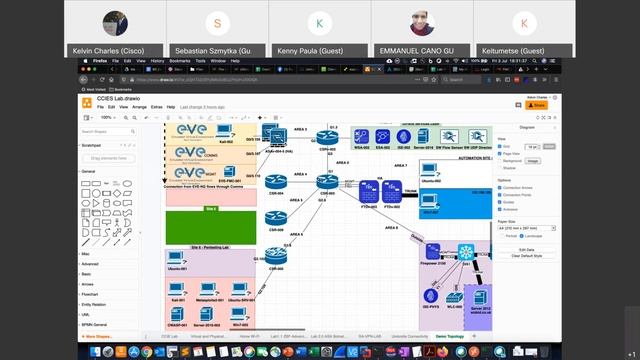Select the ISE-002 fingerprint icon
The image size is (640, 360).
[x=403, y=136]
